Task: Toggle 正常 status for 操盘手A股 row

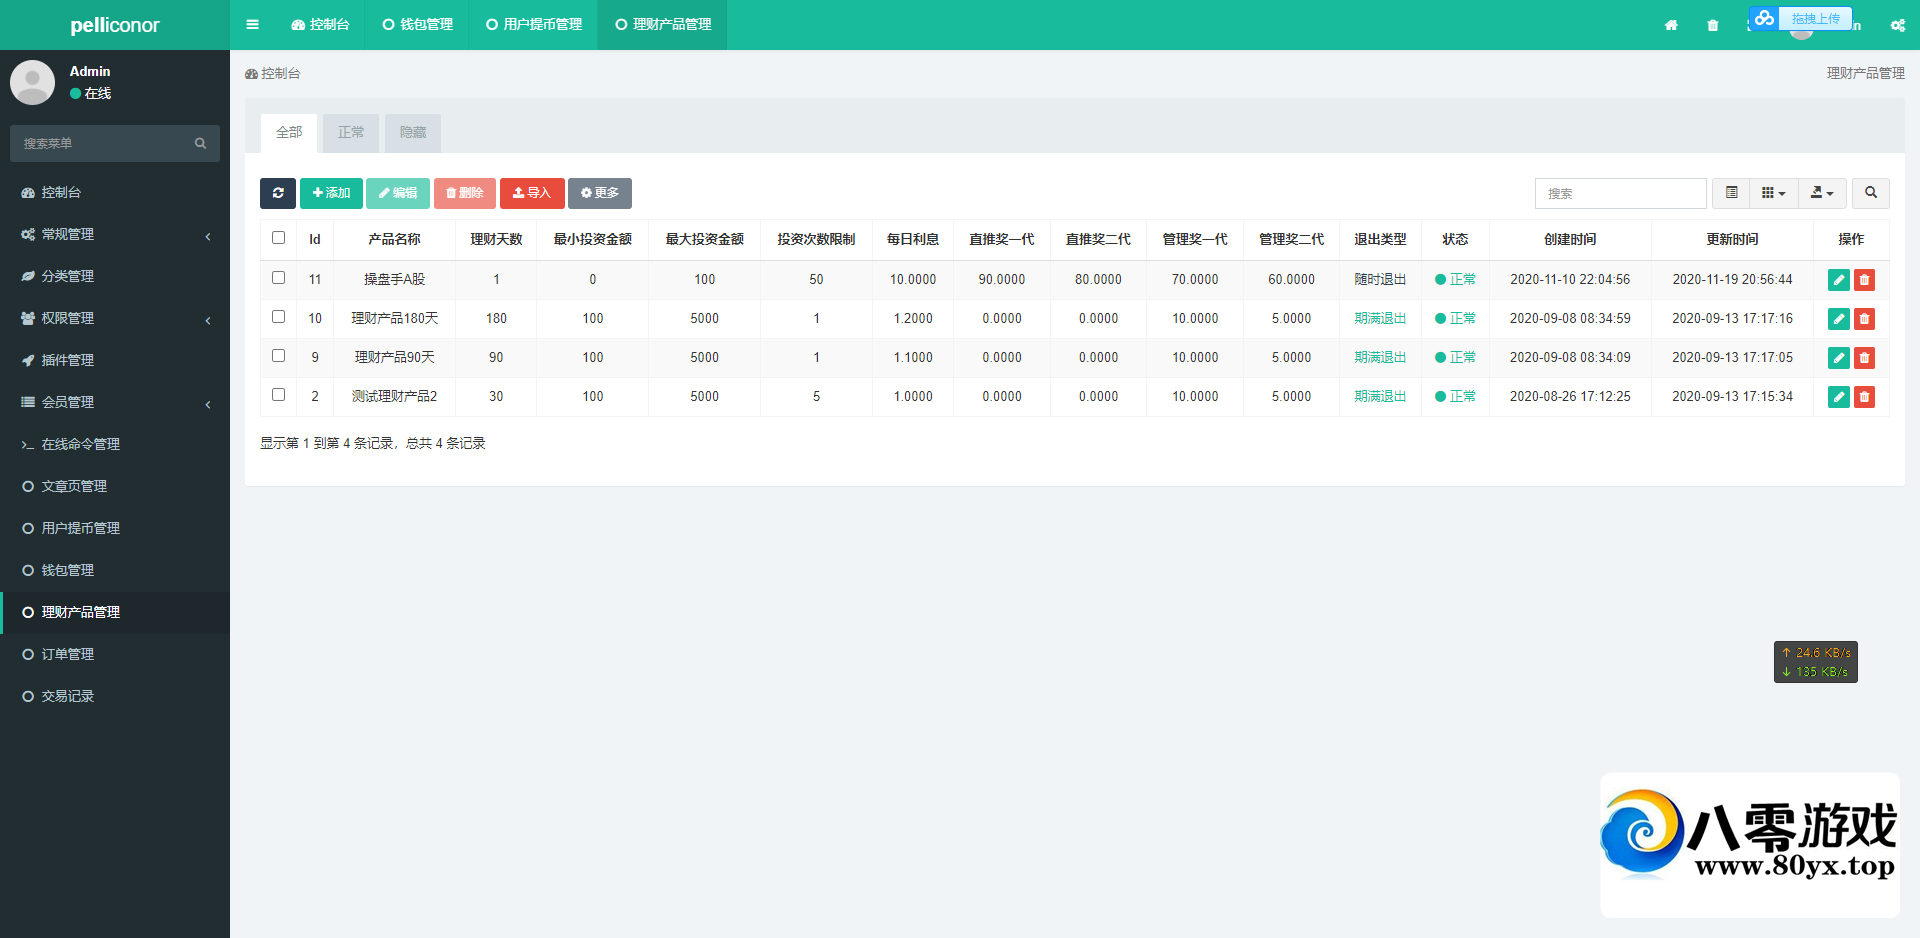Action: point(1455,280)
